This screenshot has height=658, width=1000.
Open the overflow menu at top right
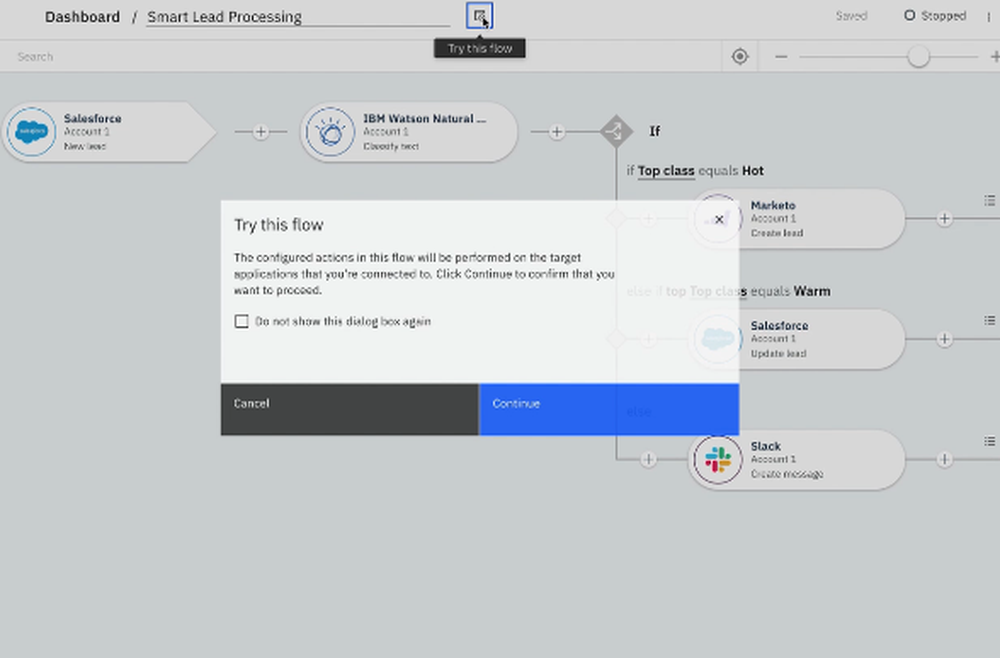989,17
